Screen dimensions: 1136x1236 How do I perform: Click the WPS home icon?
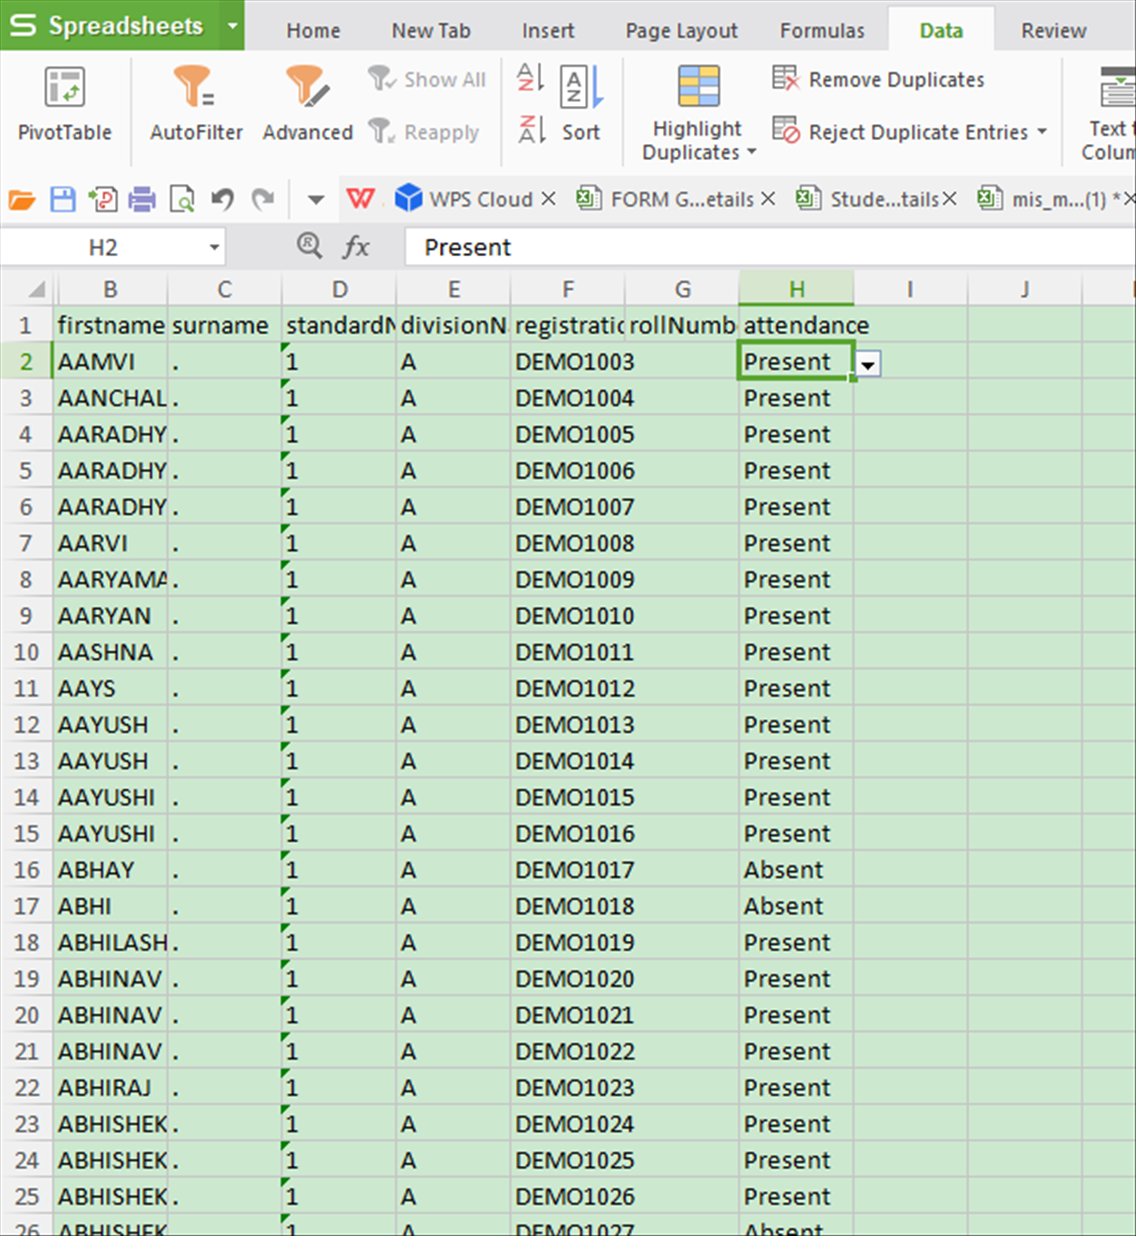tap(360, 199)
